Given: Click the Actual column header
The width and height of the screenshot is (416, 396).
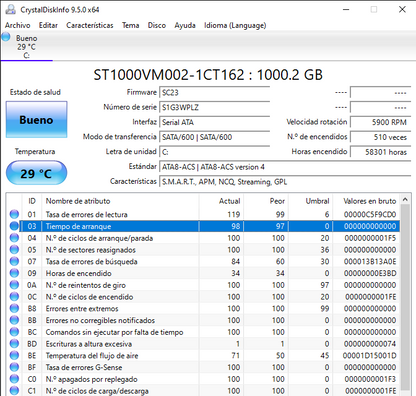Looking at the screenshot, I should pyautogui.click(x=221, y=201).
